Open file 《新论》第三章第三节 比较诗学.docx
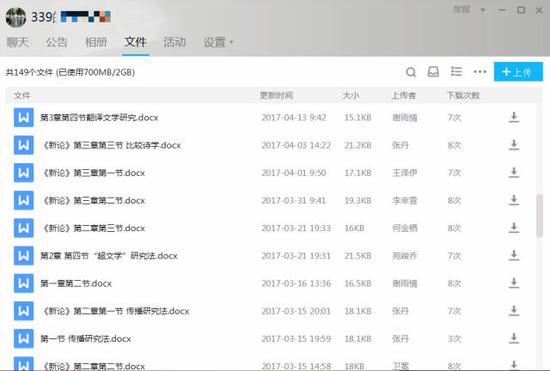This screenshot has height=371, width=550. click(x=111, y=145)
